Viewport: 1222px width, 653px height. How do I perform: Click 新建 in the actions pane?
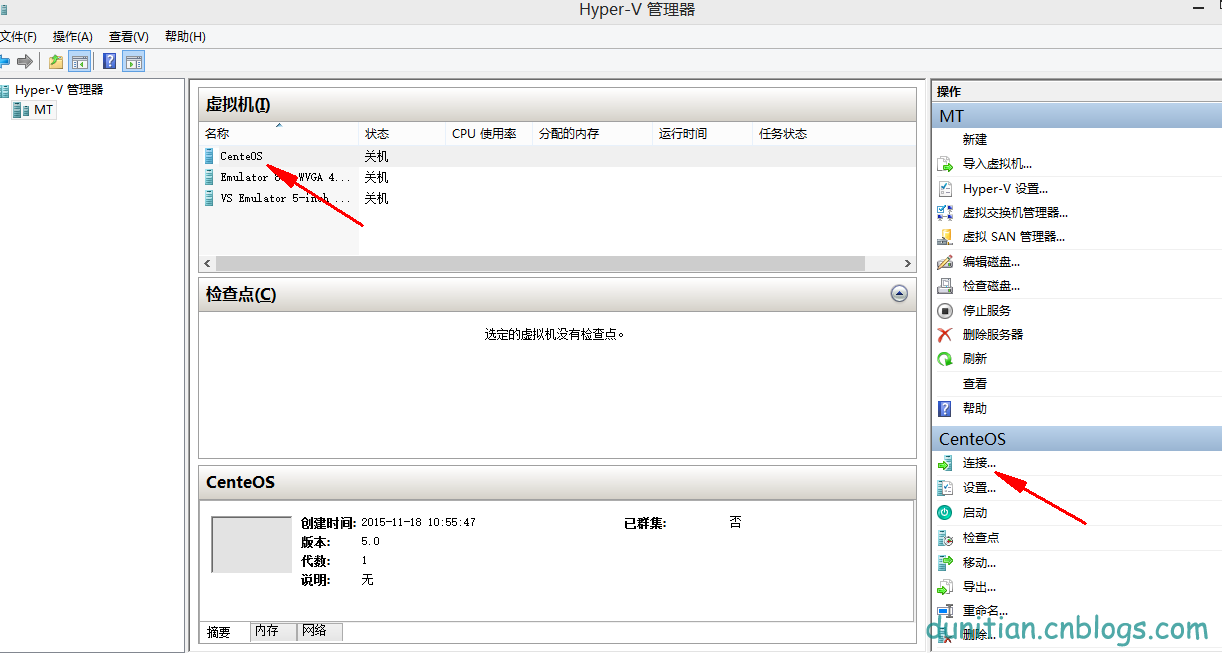(975, 140)
